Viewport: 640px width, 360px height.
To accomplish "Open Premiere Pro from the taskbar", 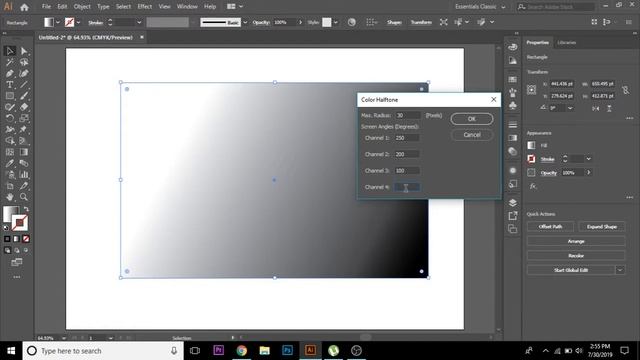I will (x=219, y=351).
